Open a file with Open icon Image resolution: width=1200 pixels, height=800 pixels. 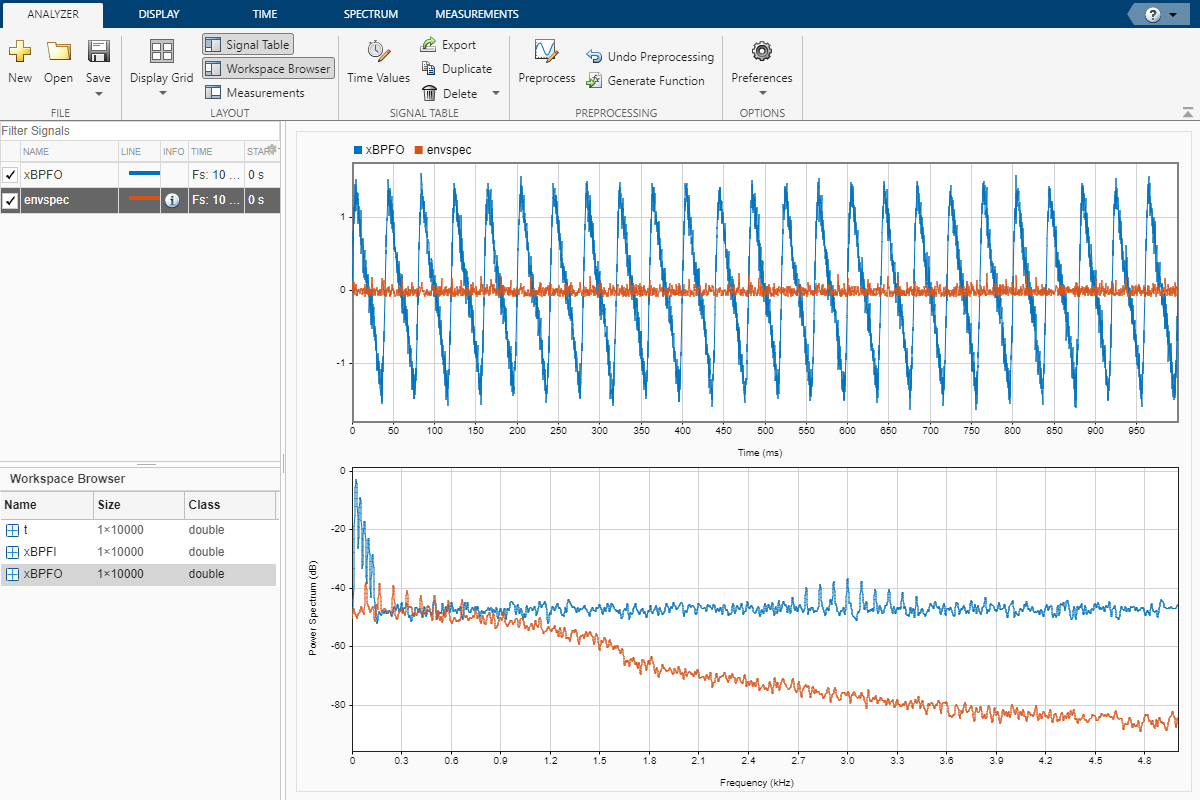(x=58, y=52)
